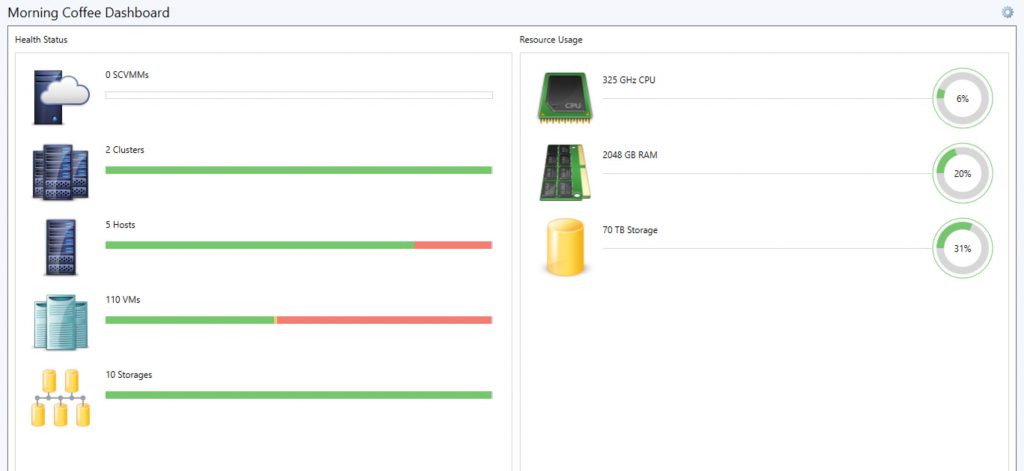Image resolution: width=1024 pixels, height=471 pixels.
Task: Click the green Clusters health bar
Action: click(298, 171)
